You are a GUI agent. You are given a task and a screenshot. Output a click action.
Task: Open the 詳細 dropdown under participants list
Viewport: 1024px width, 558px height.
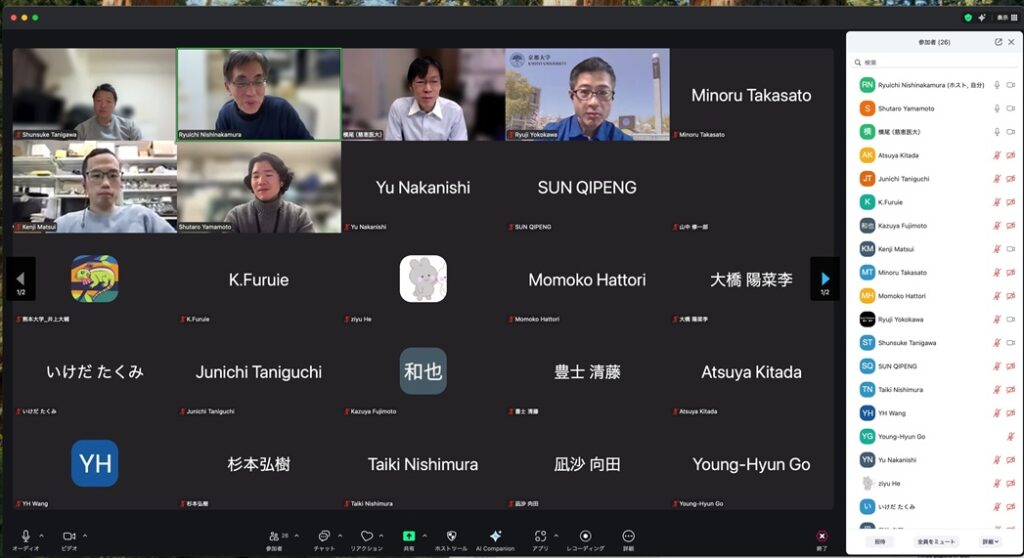pos(990,541)
